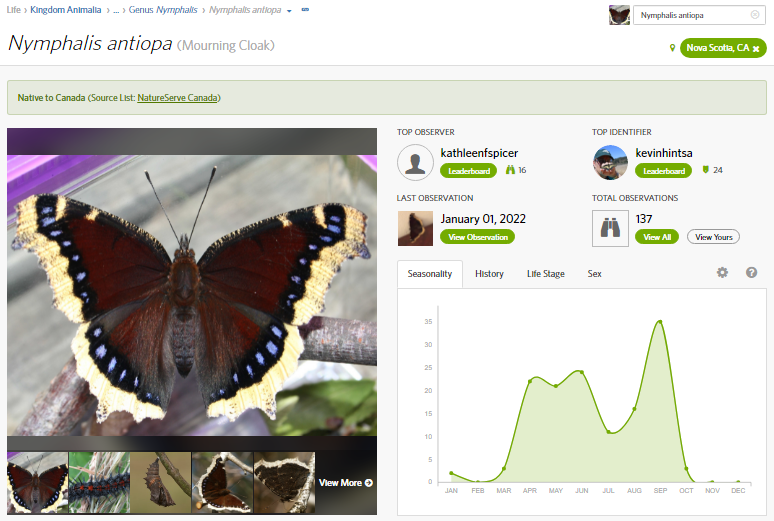Expand the Nymphalis antiopa breadcrumb dropdown arrow
774x521 pixels.
[x=289, y=11]
